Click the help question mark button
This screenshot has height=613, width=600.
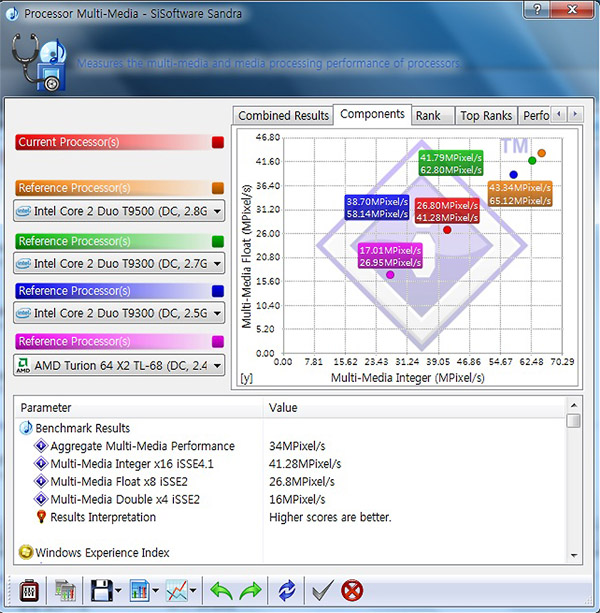pyautogui.click(x=537, y=9)
